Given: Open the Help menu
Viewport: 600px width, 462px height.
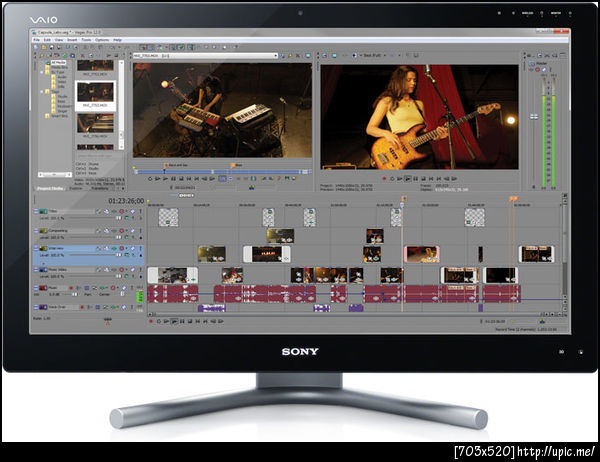Looking at the screenshot, I should (x=117, y=40).
